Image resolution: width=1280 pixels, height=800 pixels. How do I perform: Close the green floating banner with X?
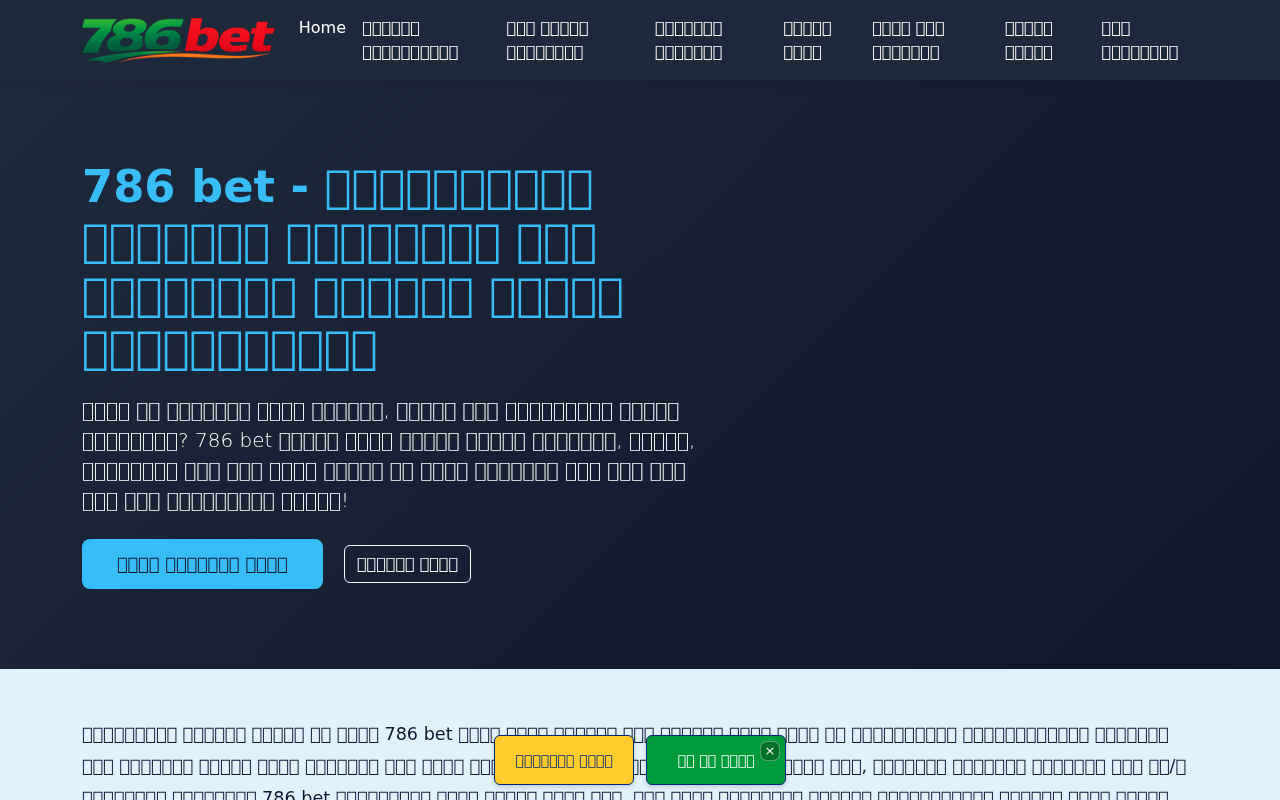[x=770, y=751]
